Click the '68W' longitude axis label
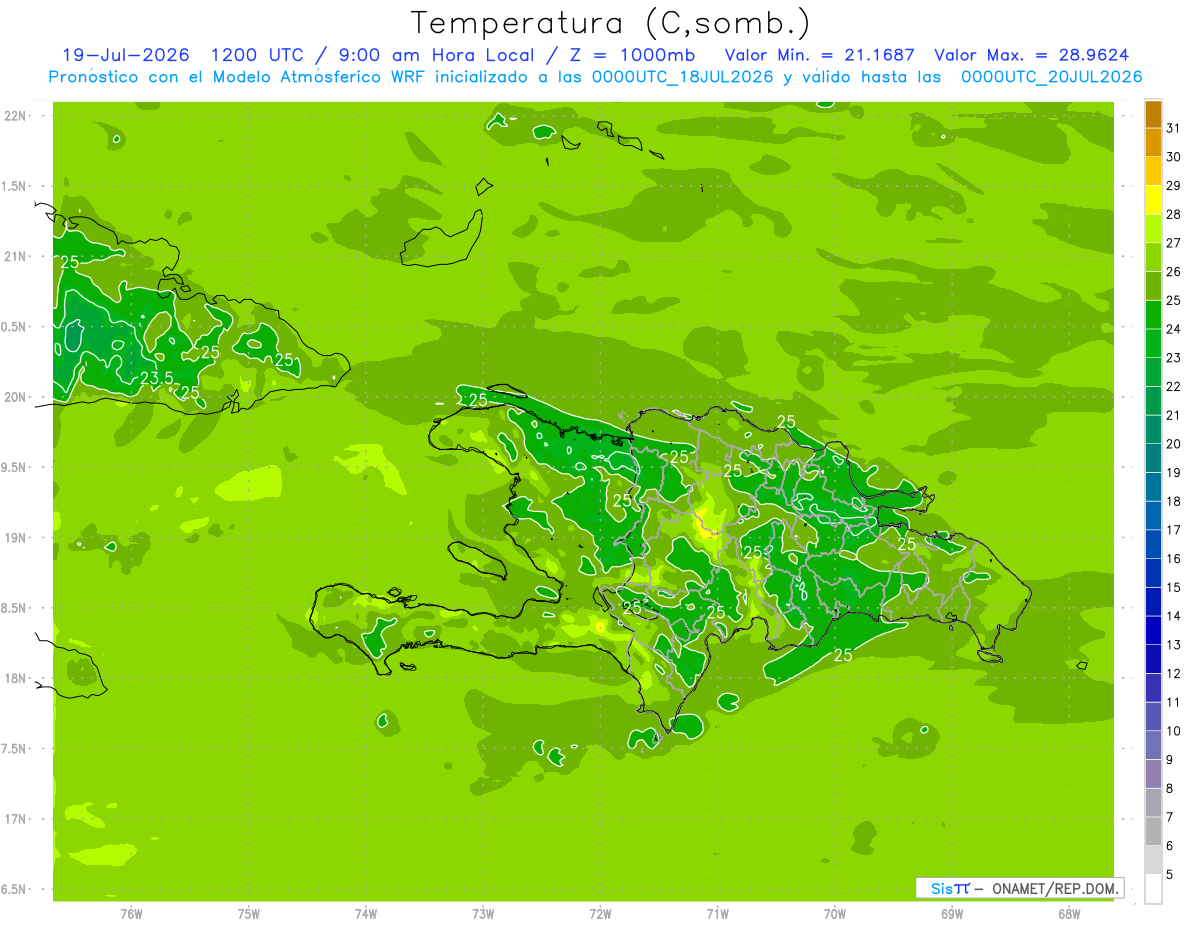Screen dimensions: 1200x927 point(1069,914)
